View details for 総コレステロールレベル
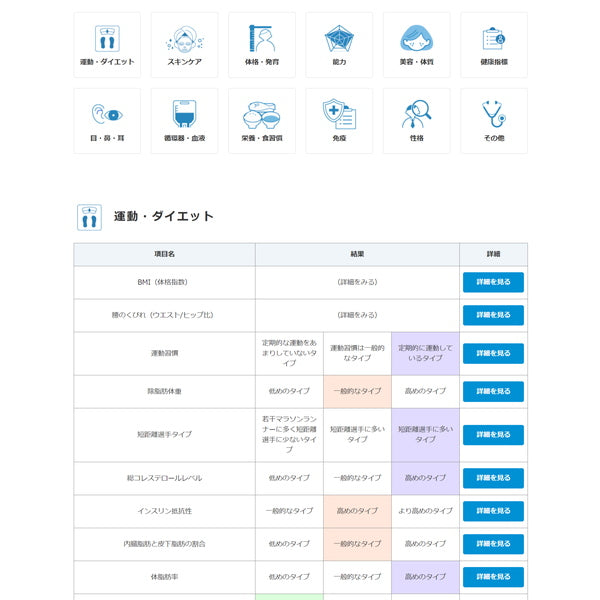Viewport: 600px width, 600px height. click(x=493, y=478)
